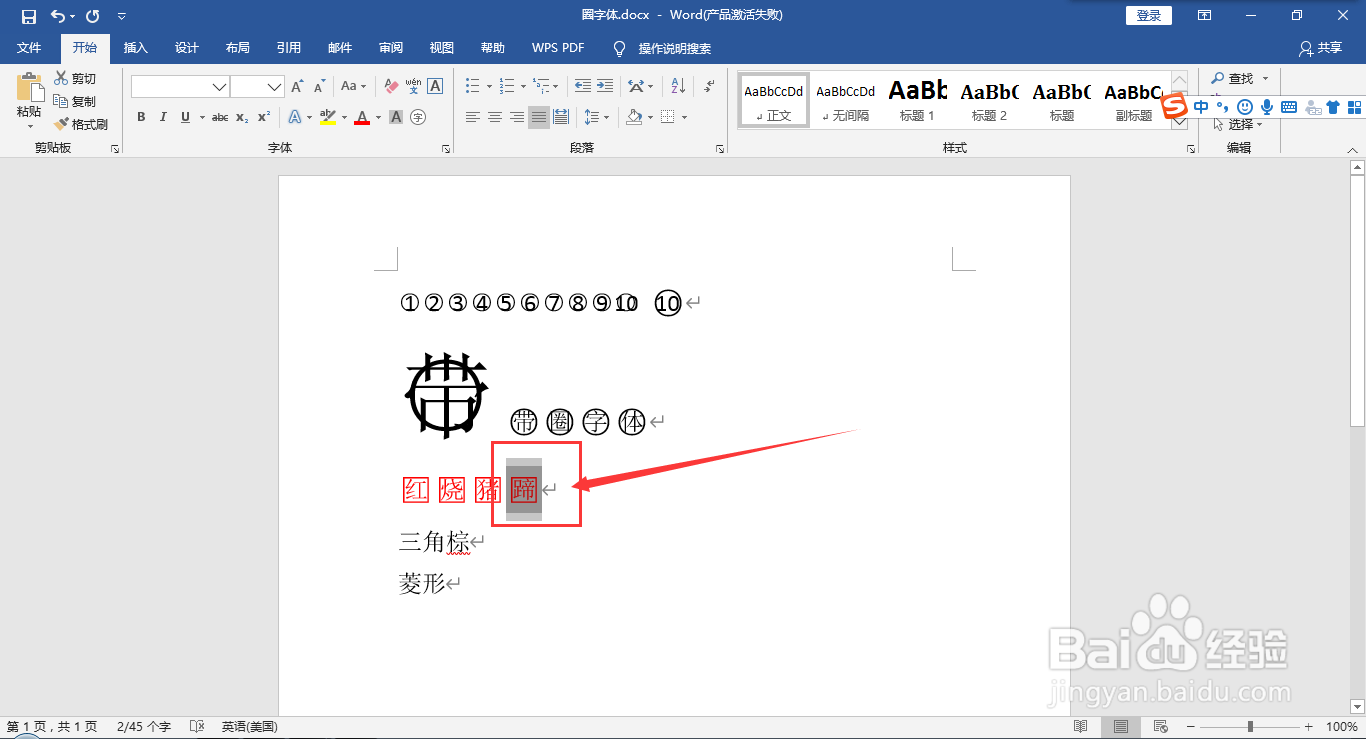Switch to the Insert (插入) tab
The height and width of the screenshot is (739, 1366).
click(x=135, y=48)
